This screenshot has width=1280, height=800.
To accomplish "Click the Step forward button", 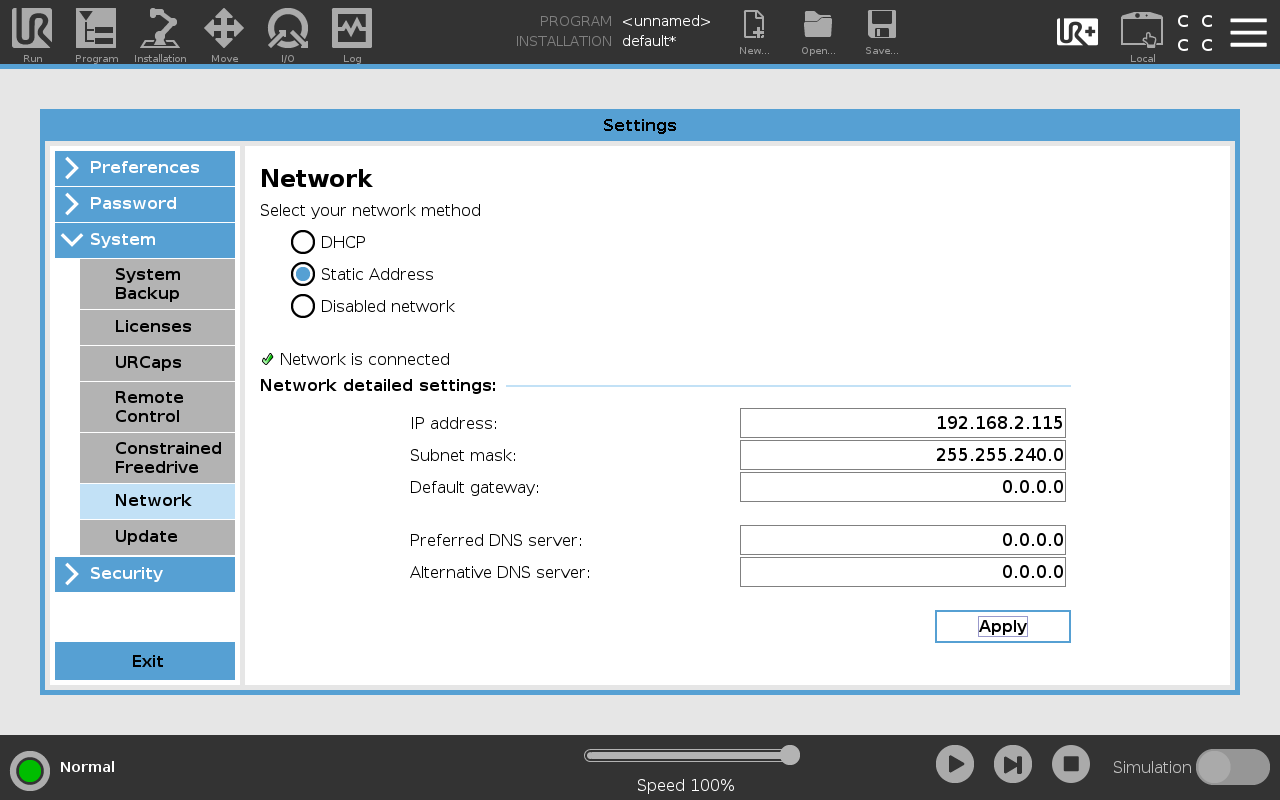I will 1013,765.
